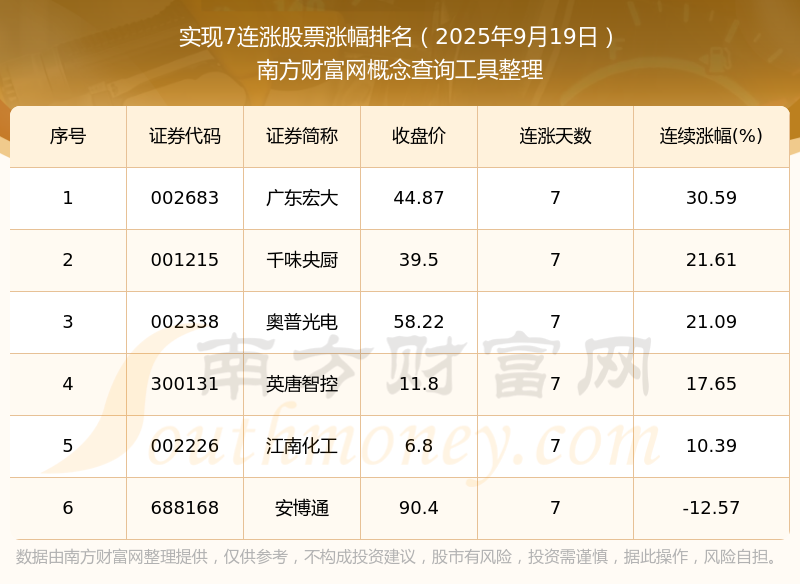The width and height of the screenshot is (800, 584).
Task: Click the column header '证券简称'
Action: pos(302,136)
